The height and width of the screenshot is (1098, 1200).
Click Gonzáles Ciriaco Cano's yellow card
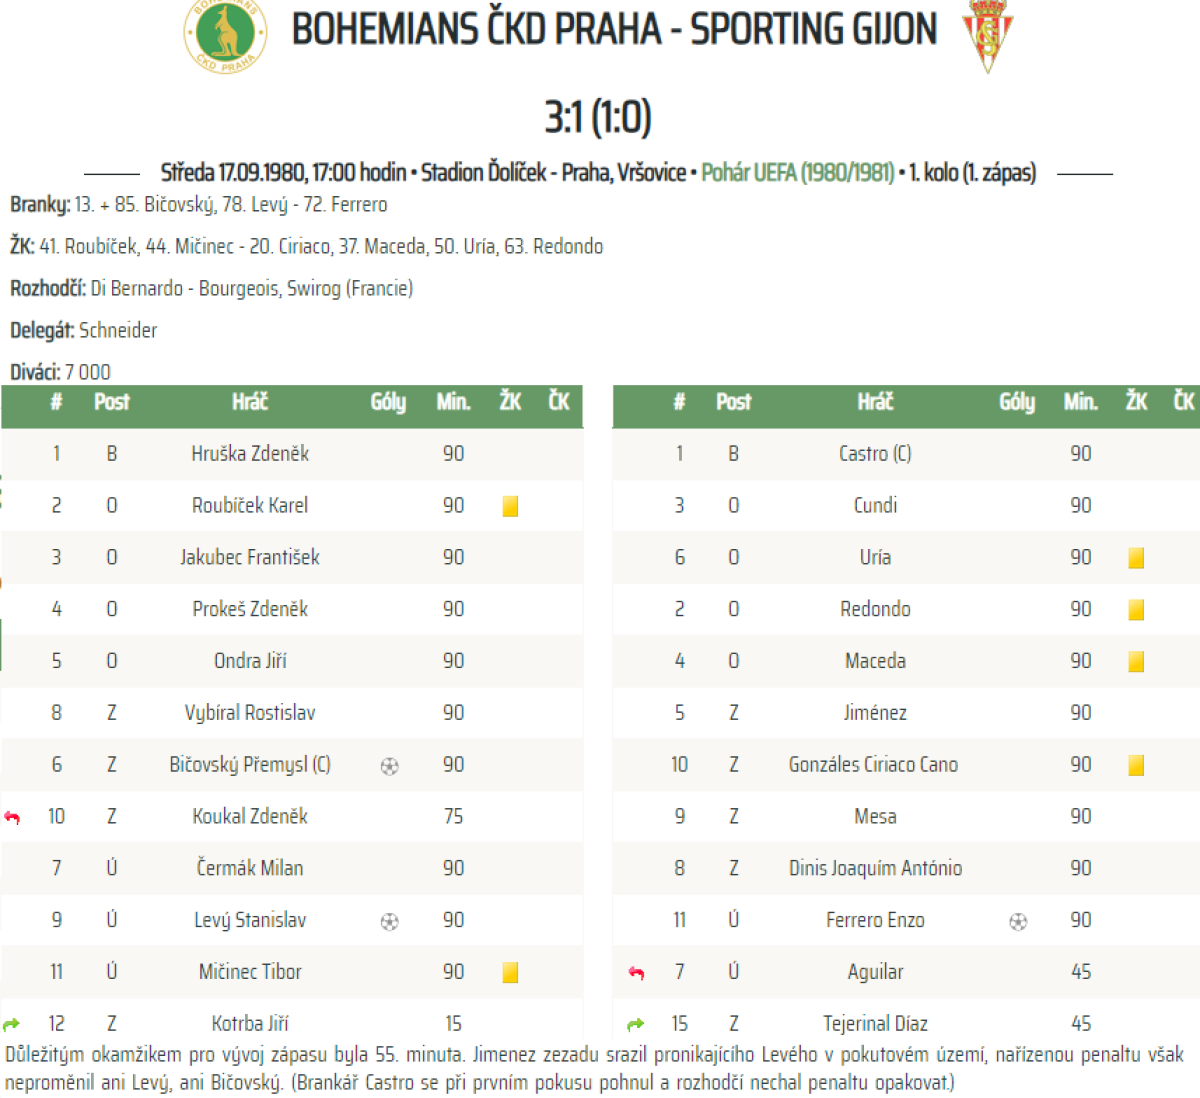pos(1136,765)
